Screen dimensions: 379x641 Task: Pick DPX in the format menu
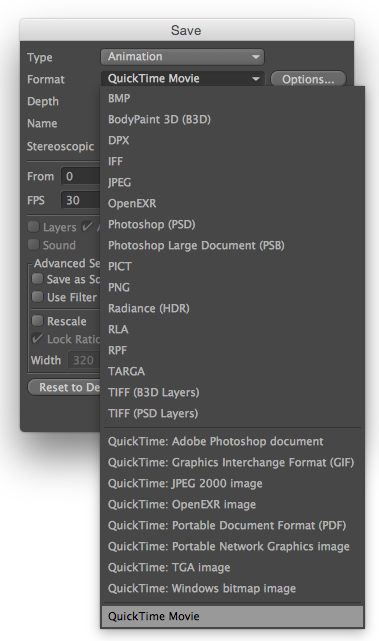pyautogui.click(x=232, y=140)
